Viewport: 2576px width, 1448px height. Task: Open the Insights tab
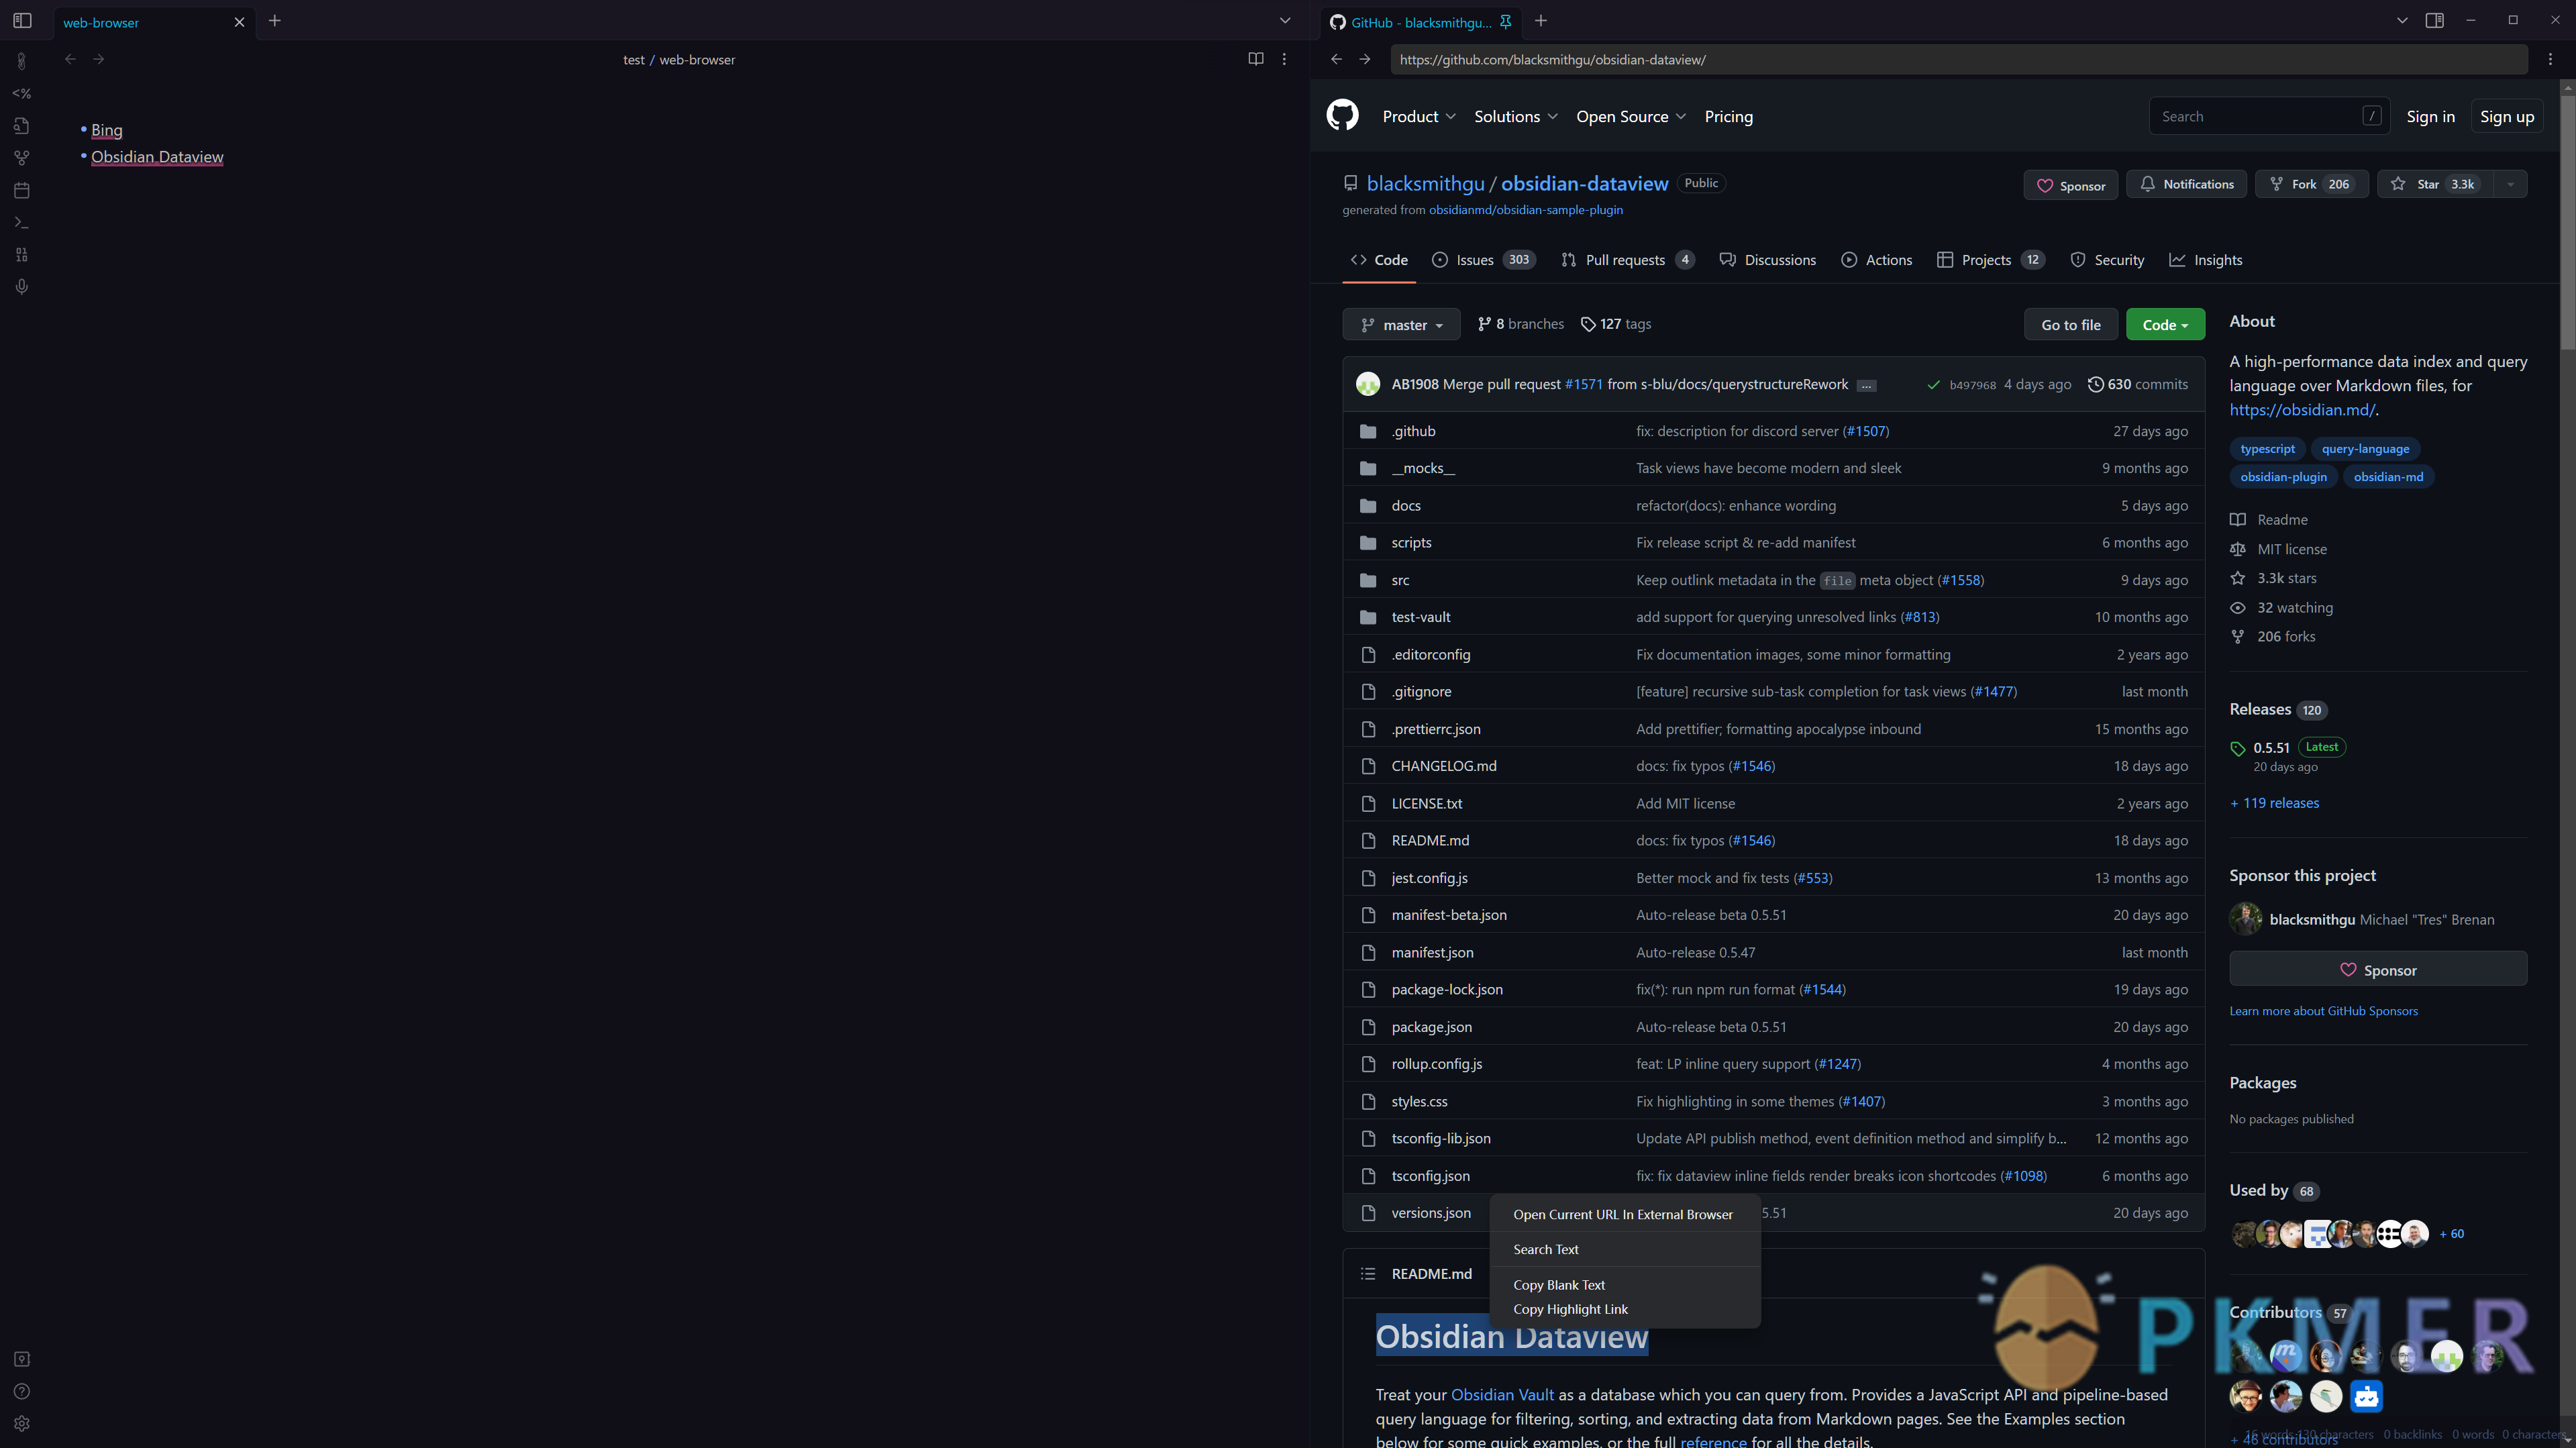click(2205, 260)
